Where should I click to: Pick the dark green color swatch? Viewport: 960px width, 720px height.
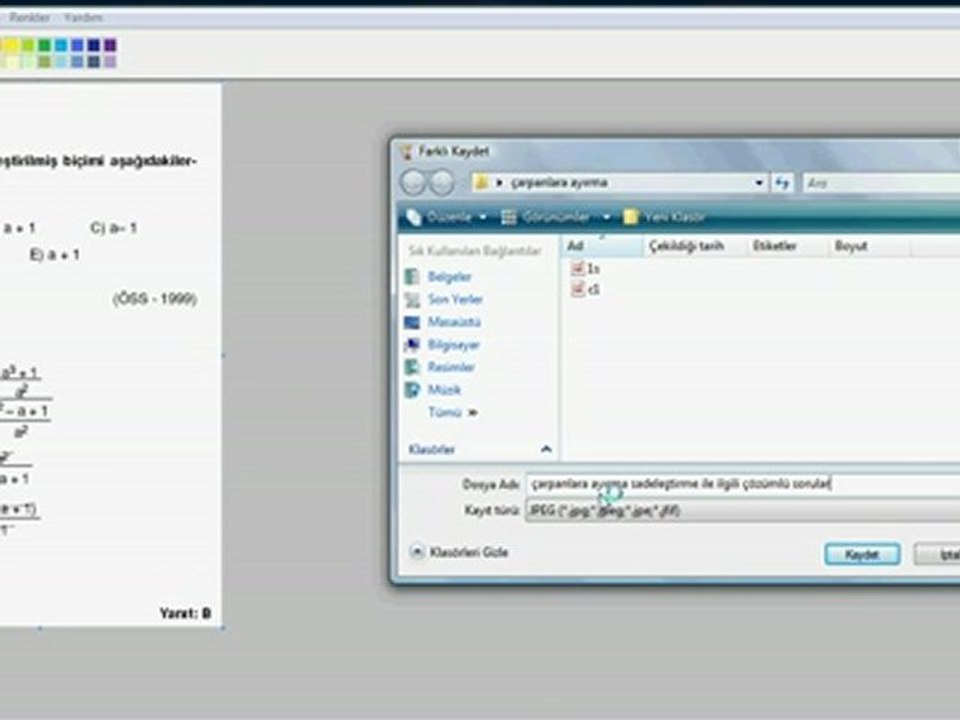click(x=44, y=45)
